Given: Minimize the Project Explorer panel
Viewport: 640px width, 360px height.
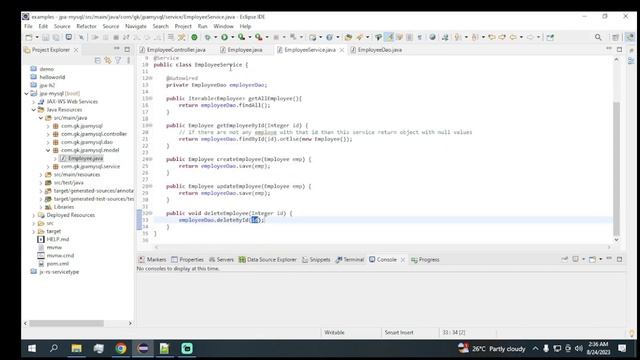Looking at the screenshot, I should (x=117, y=49).
